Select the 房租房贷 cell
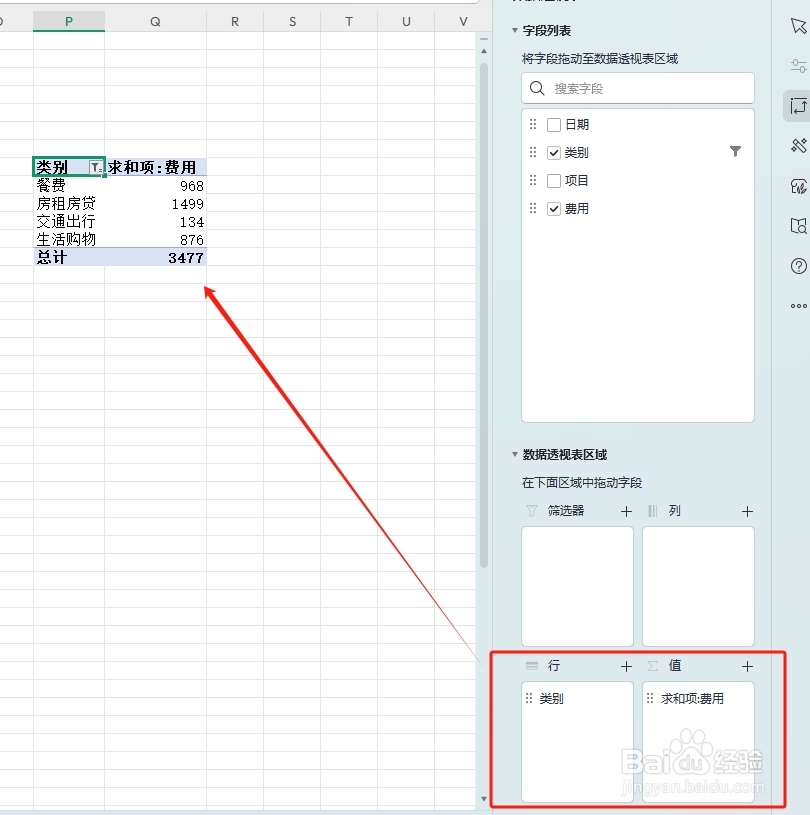The width and height of the screenshot is (810, 815). click(69, 203)
